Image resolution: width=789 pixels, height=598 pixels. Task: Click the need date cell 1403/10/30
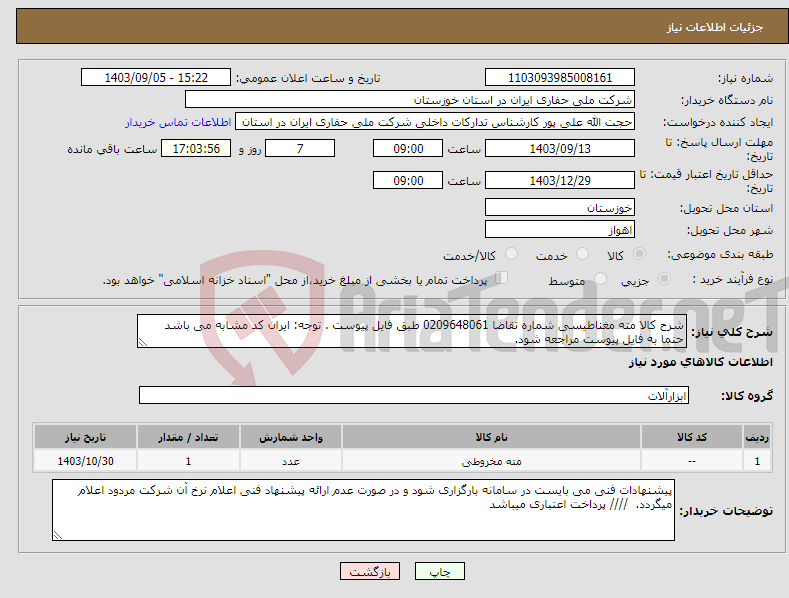point(86,461)
